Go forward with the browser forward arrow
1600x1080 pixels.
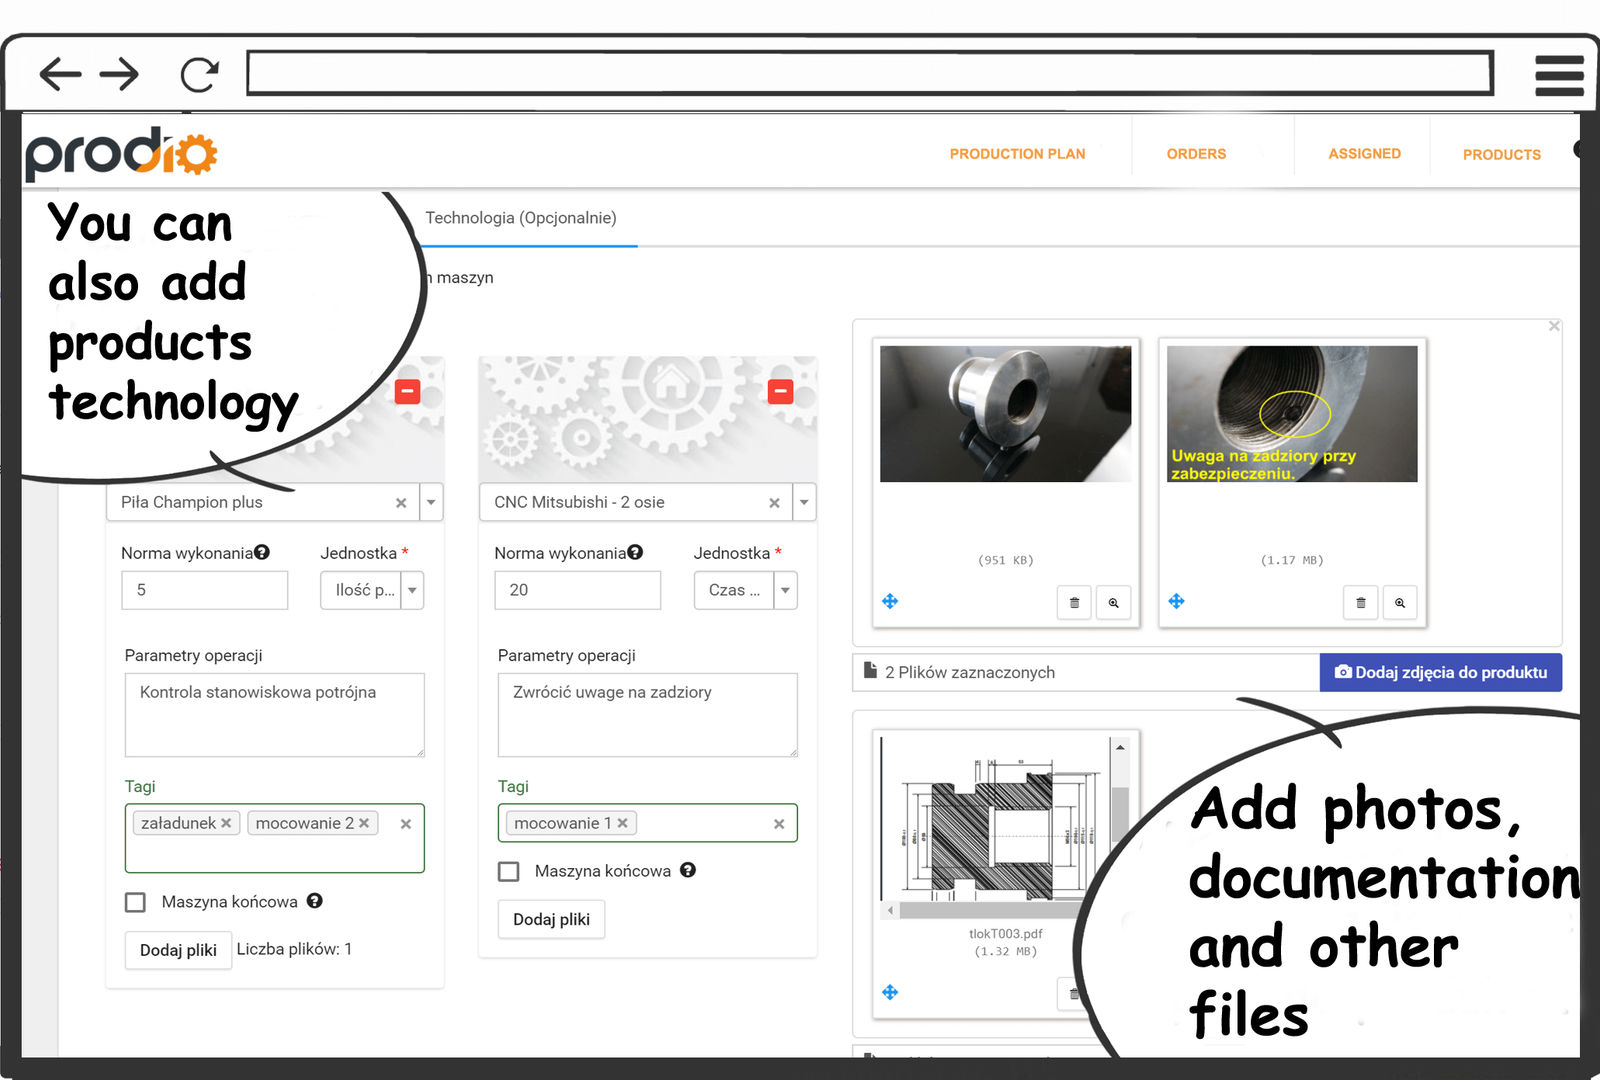click(x=119, y=74)
